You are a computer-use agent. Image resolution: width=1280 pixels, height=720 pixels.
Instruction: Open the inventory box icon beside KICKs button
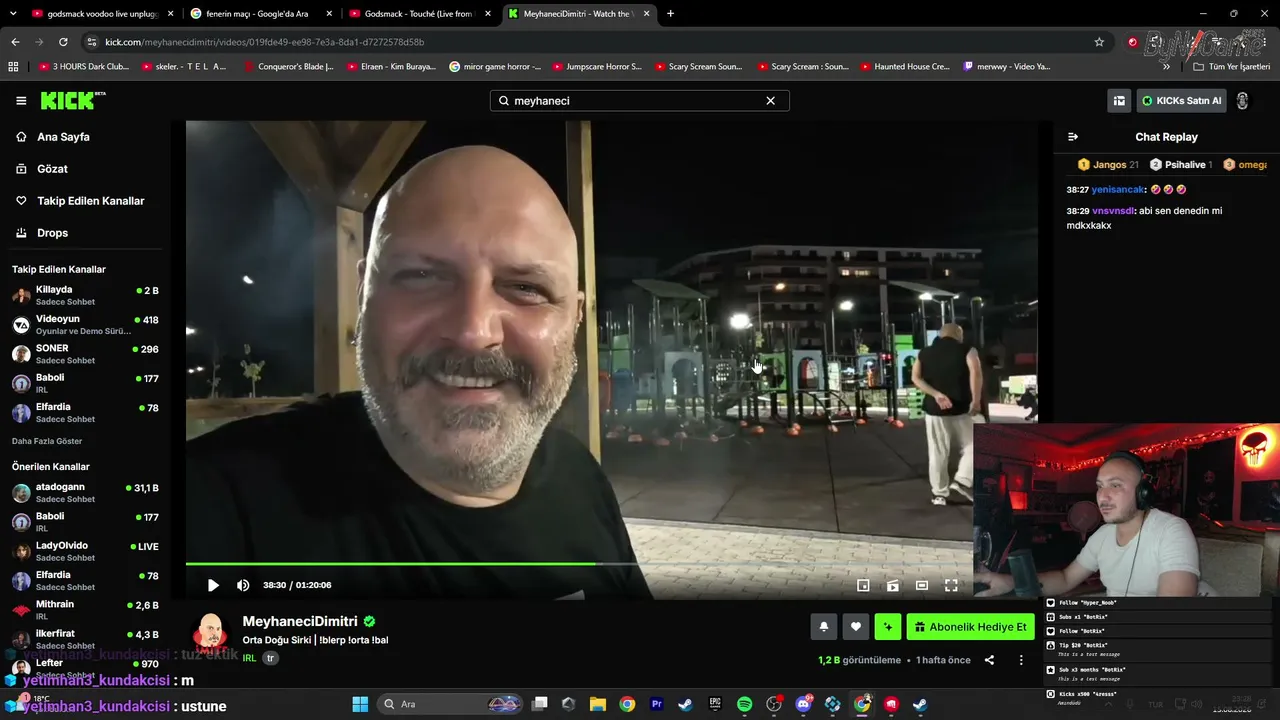coord(1119,101)
